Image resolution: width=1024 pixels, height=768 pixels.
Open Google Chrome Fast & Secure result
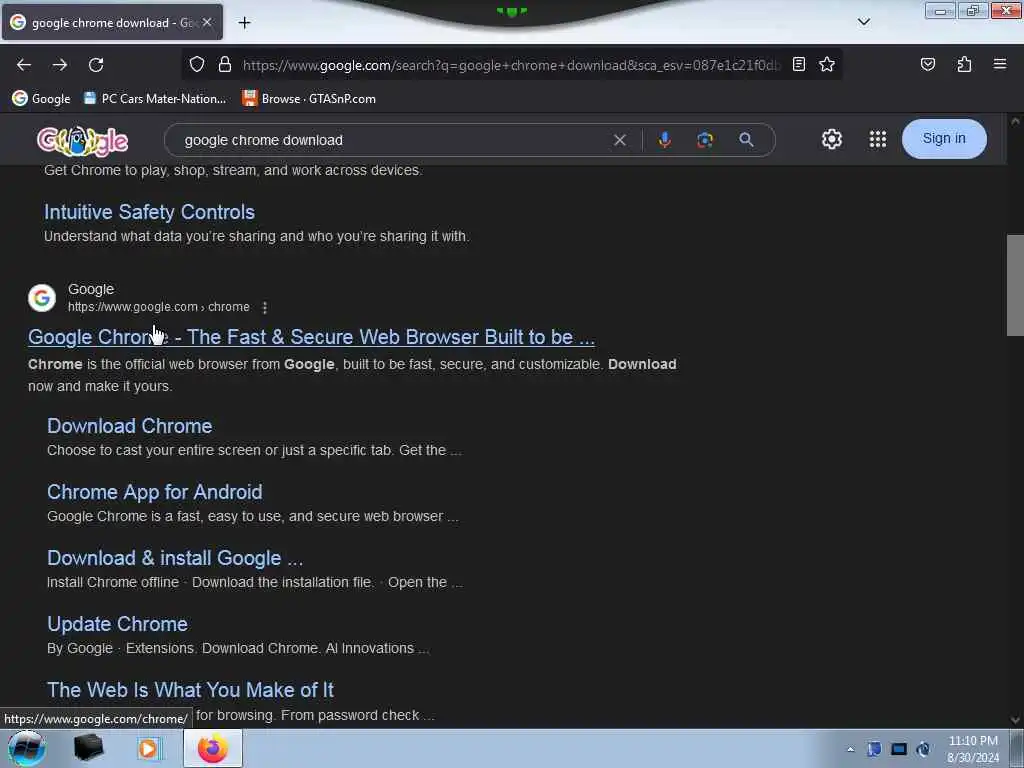coord(312,337)
